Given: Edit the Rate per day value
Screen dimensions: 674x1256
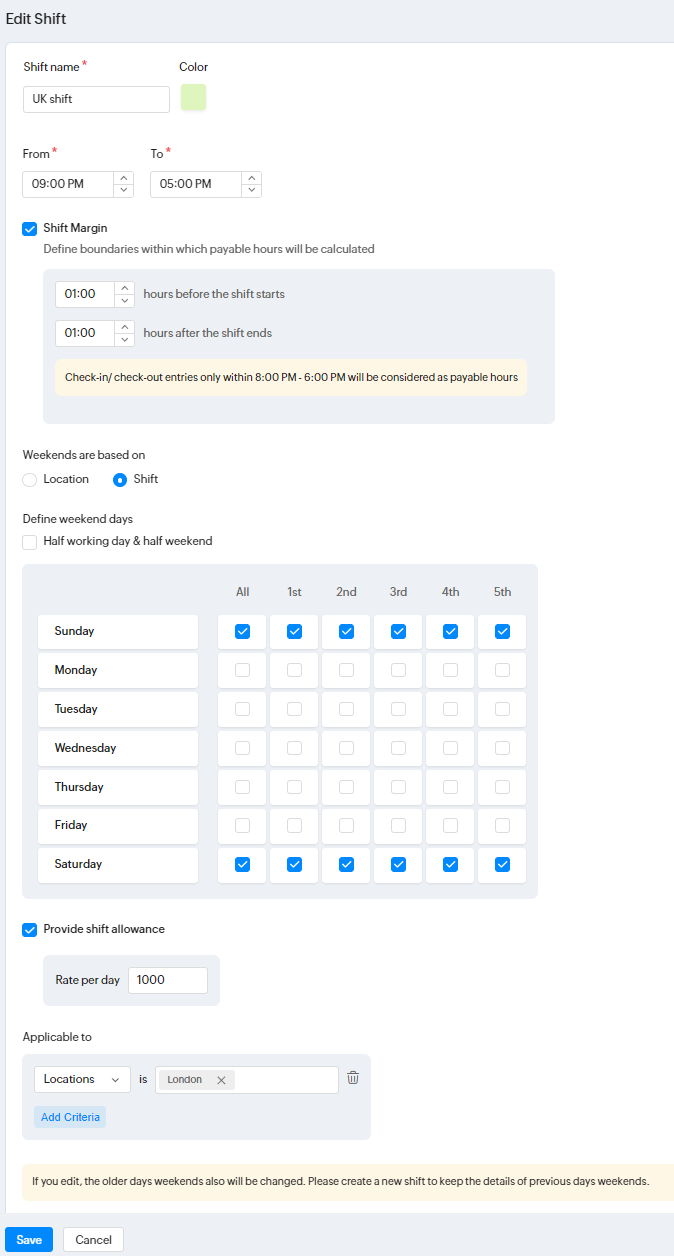Looking at the screenshot, I should 167,980.
